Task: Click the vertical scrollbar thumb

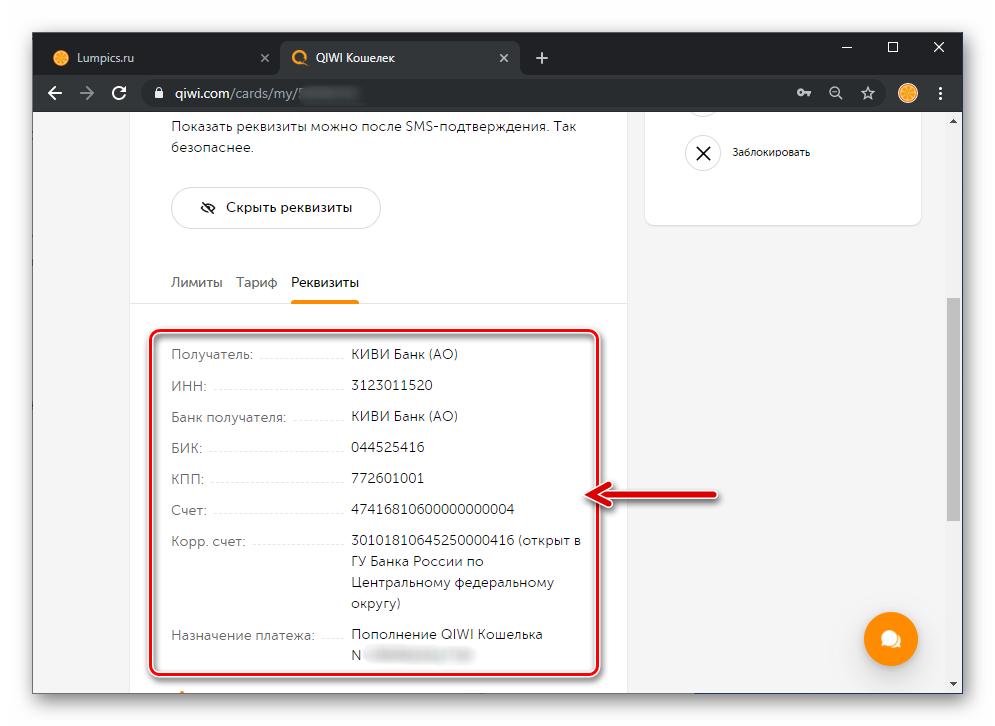Action: click(x=953, y=409)
